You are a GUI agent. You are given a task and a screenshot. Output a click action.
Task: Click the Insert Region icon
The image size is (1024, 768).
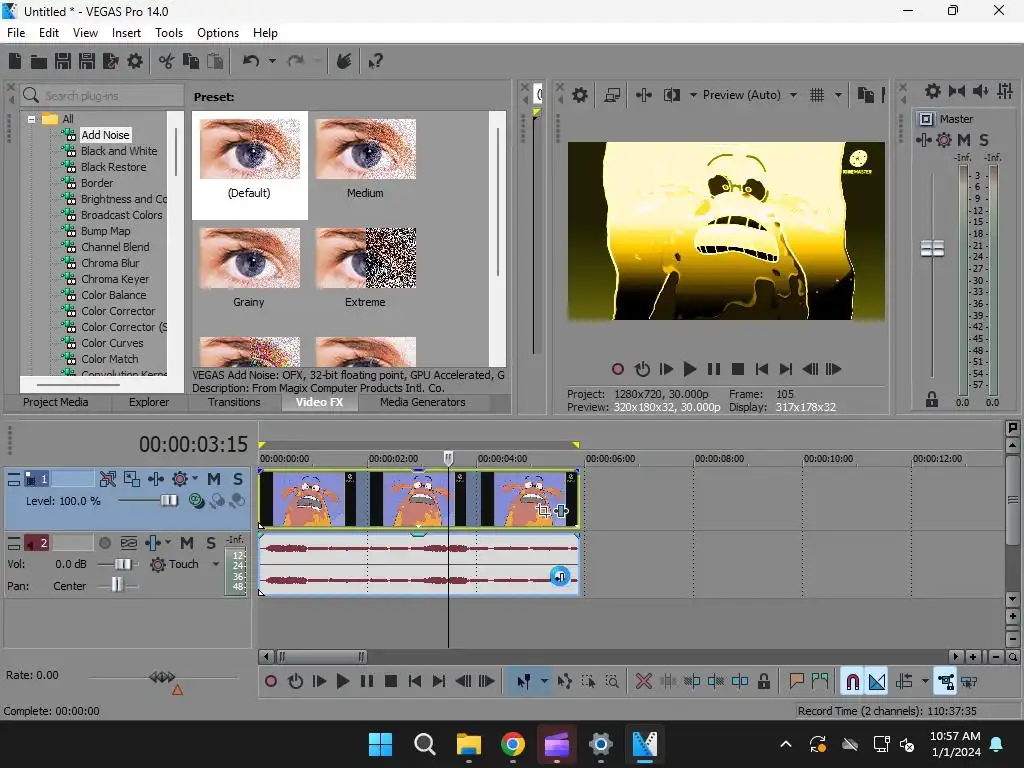pyautogui.click(x=820, y=682)
